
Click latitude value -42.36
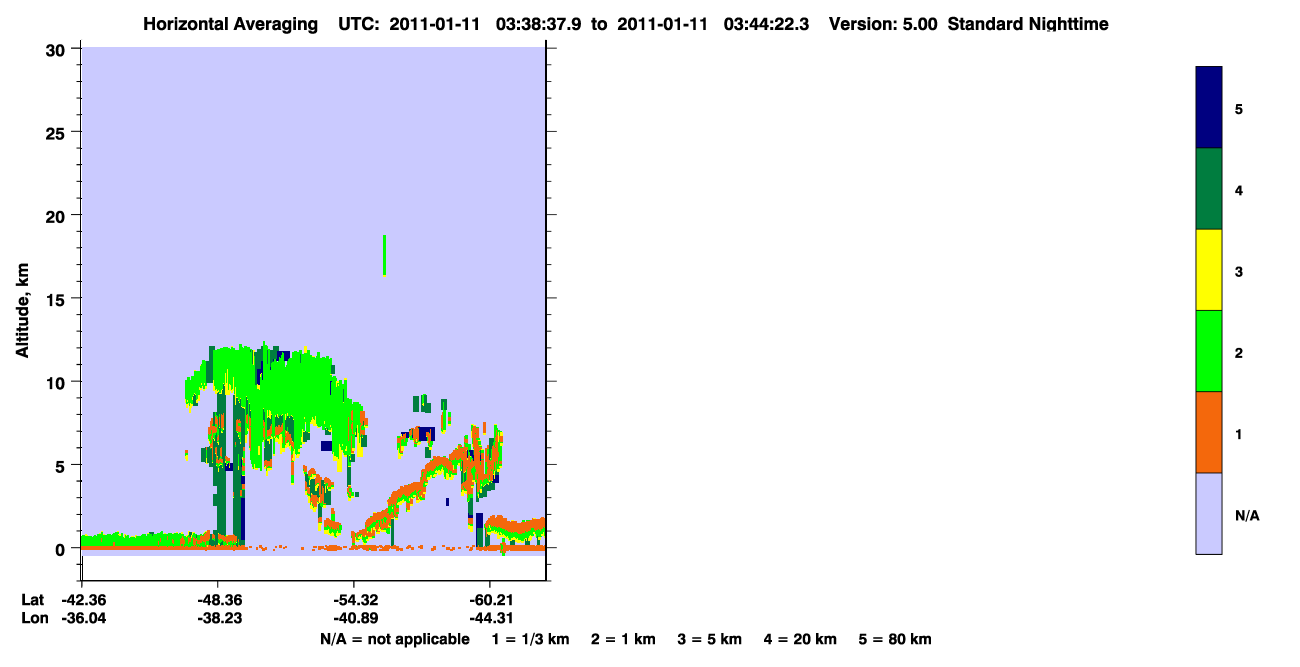[82, 600]
